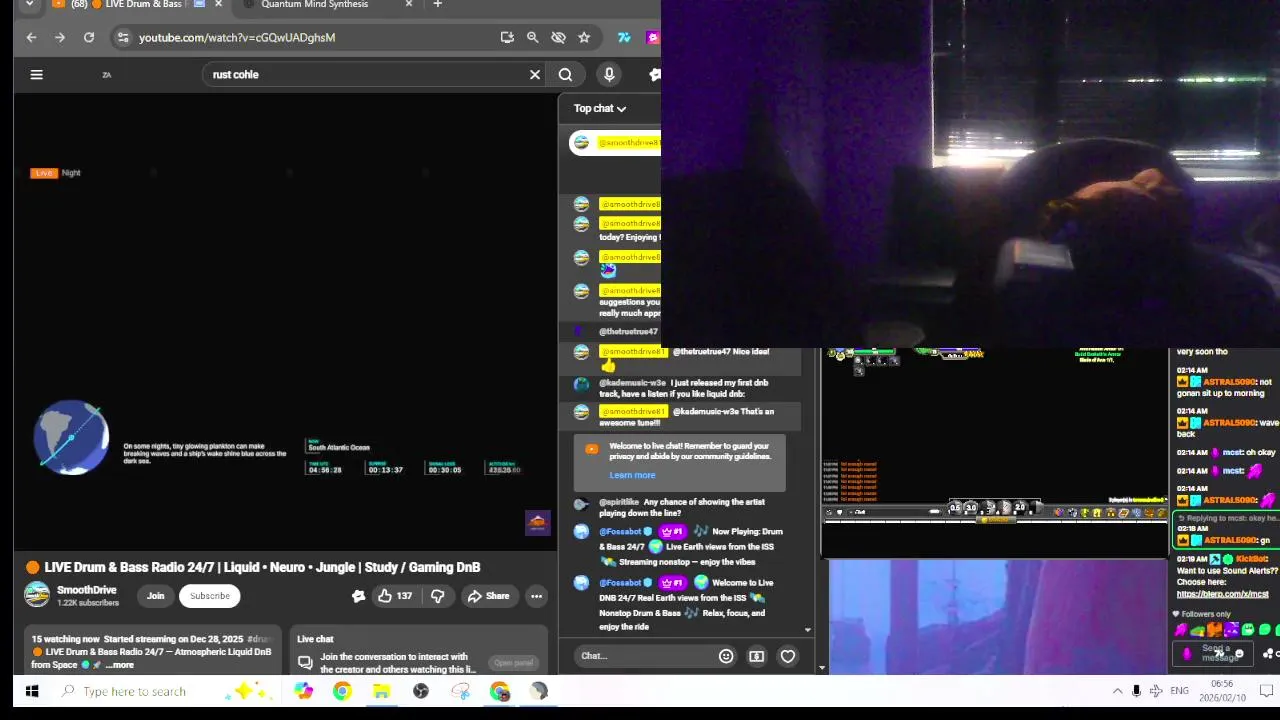Click the channel watermark on video corner
The width and height of the screenshot is (1280, 720).
coord(538,523)
